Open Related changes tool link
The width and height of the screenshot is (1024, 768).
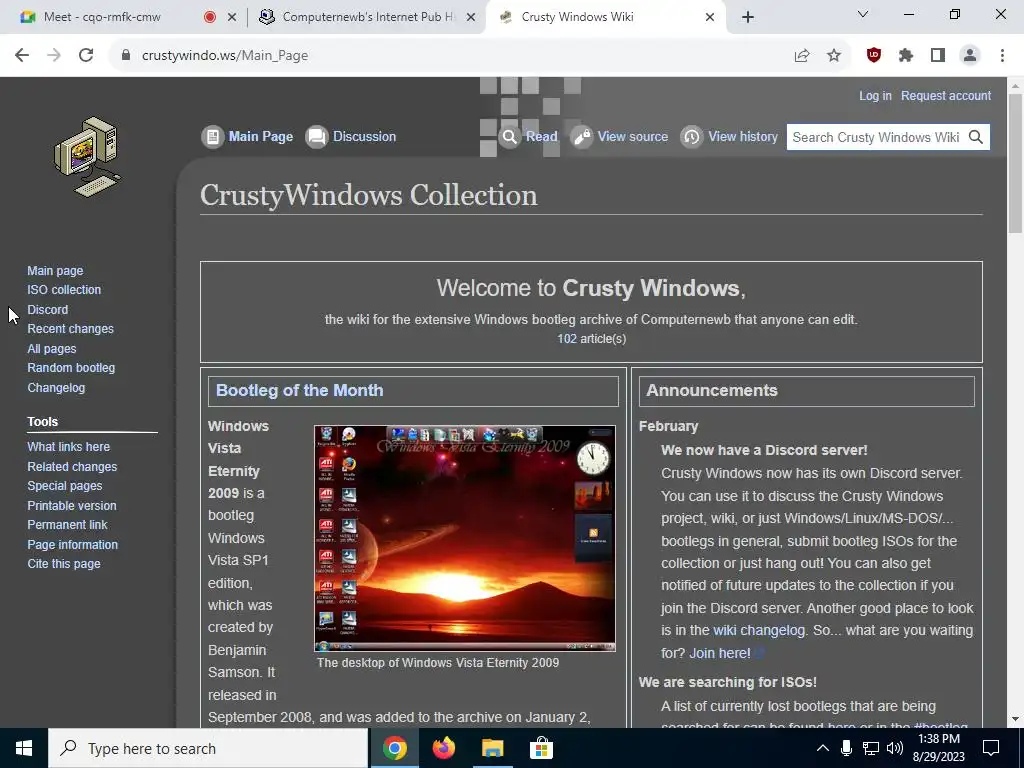(72, 466)
